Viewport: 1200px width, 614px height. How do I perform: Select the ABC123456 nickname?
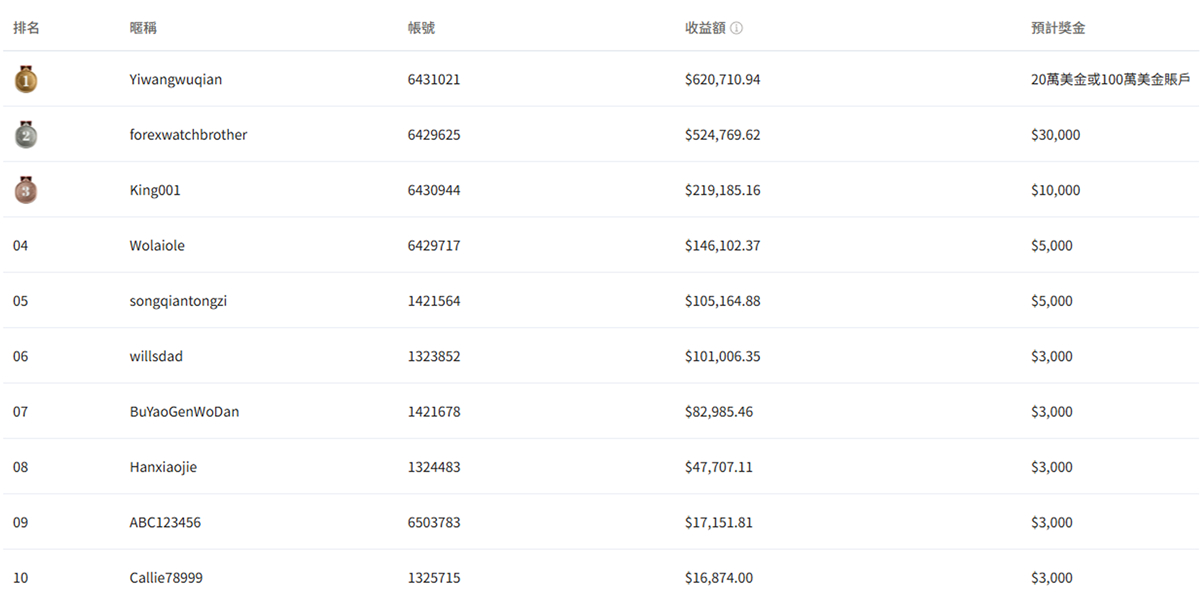(x=165, y=523)
